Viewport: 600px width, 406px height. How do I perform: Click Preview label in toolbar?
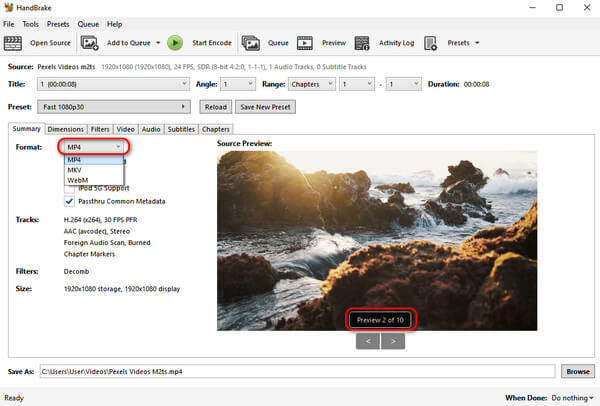point(334,43)
